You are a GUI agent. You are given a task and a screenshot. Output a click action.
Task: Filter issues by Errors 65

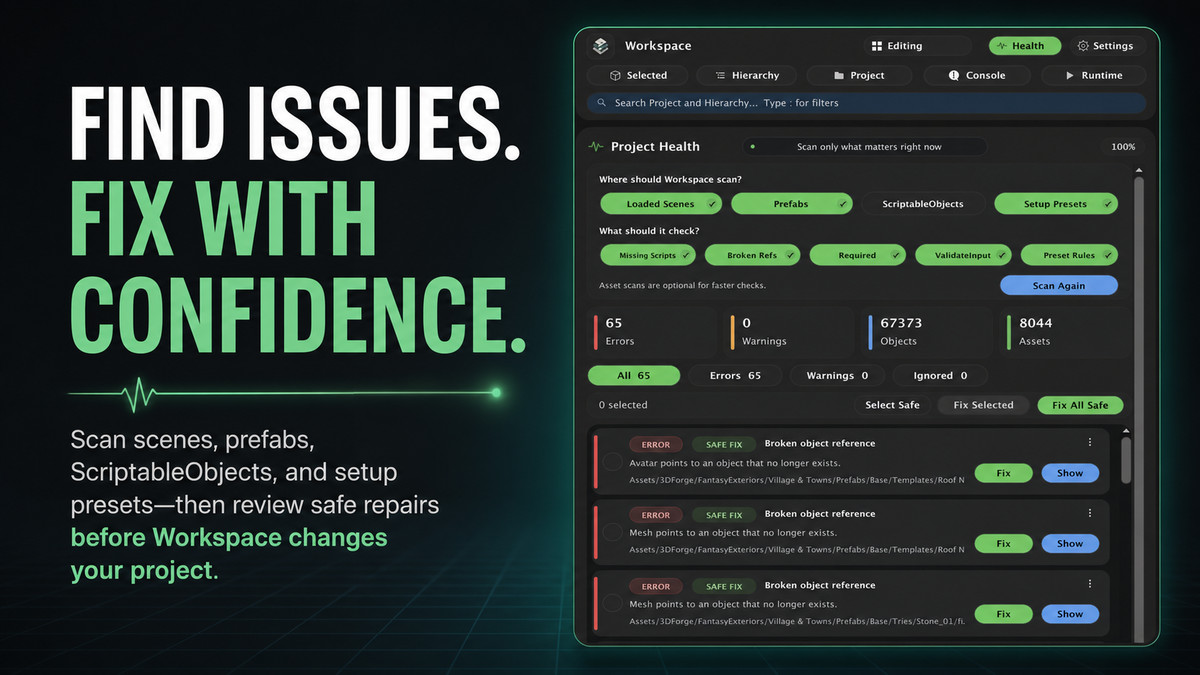coord(735,376)
